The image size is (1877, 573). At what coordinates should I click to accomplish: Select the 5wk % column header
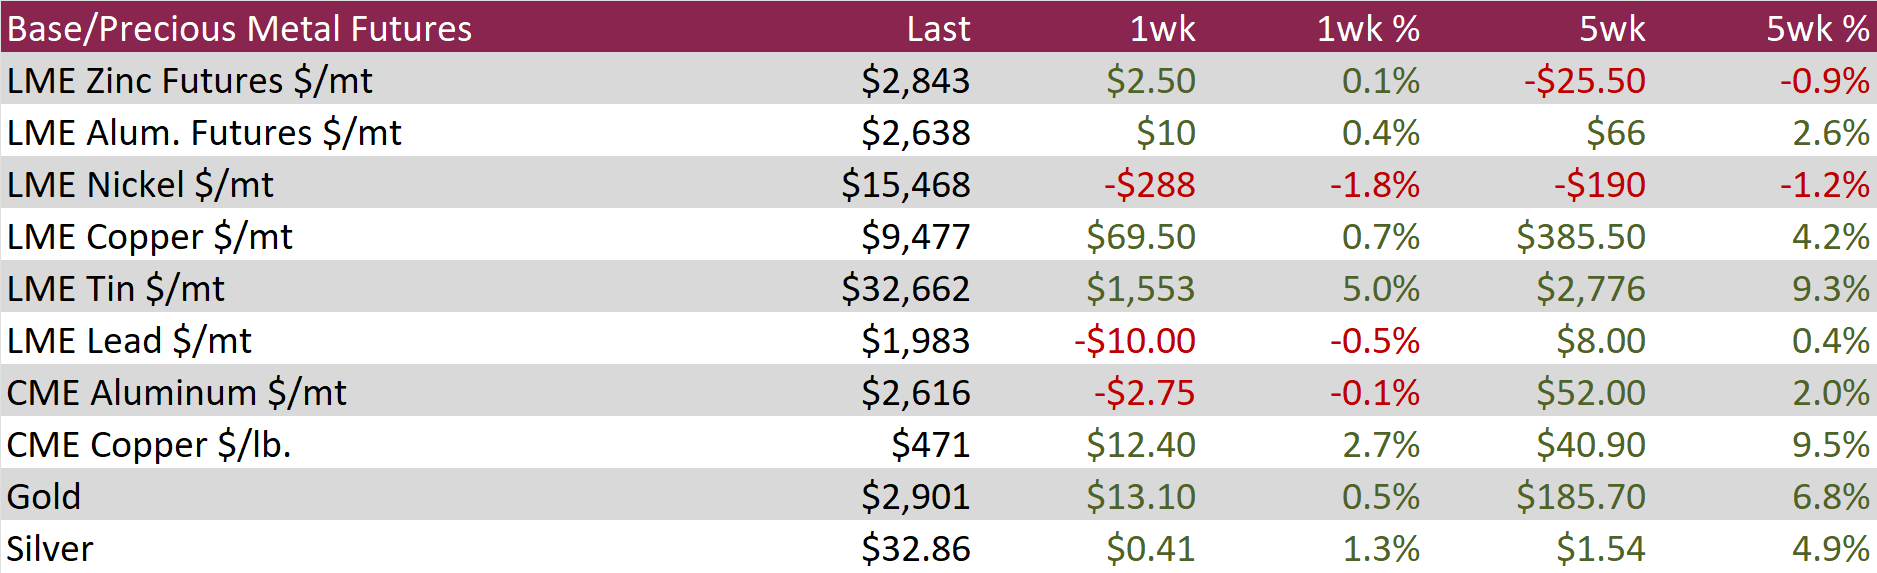pos(1817,29)
